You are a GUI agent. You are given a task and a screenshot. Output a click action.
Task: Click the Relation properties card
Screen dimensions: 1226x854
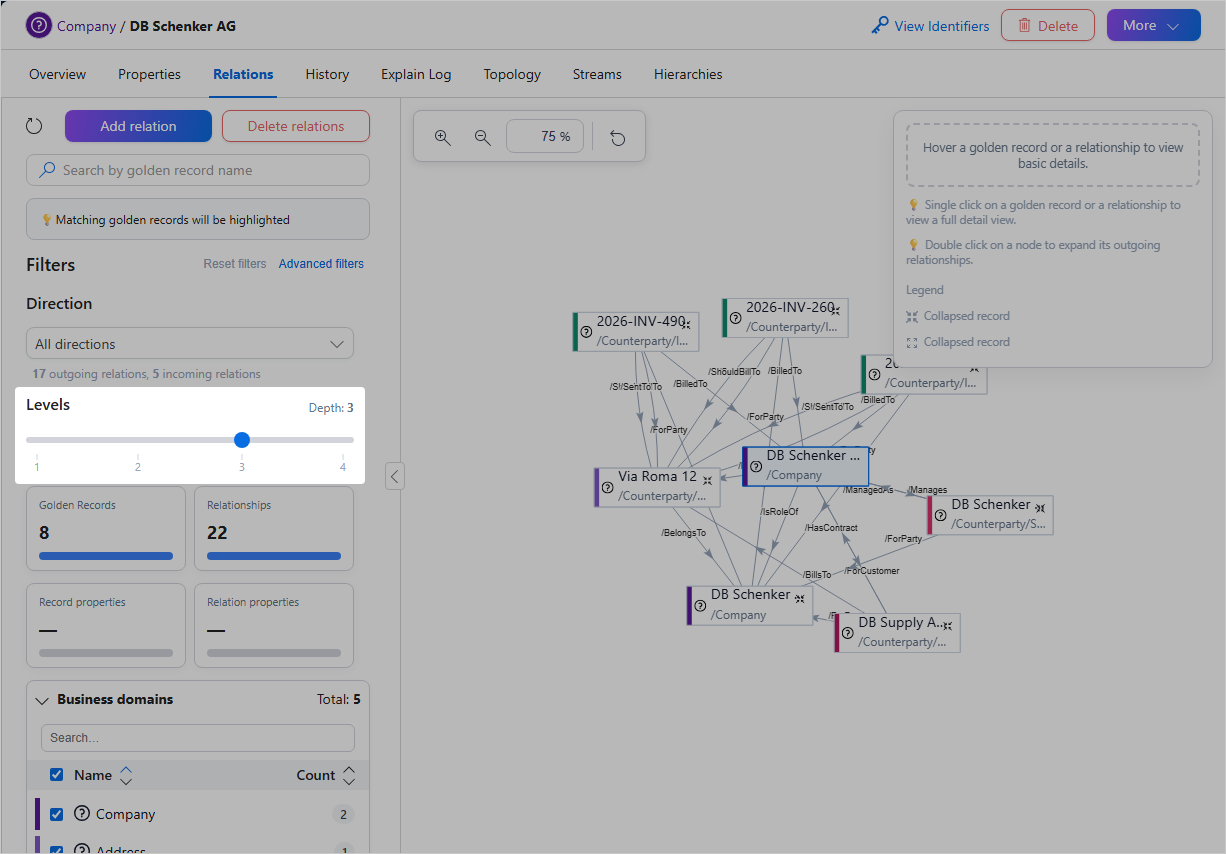click(274, 626)
